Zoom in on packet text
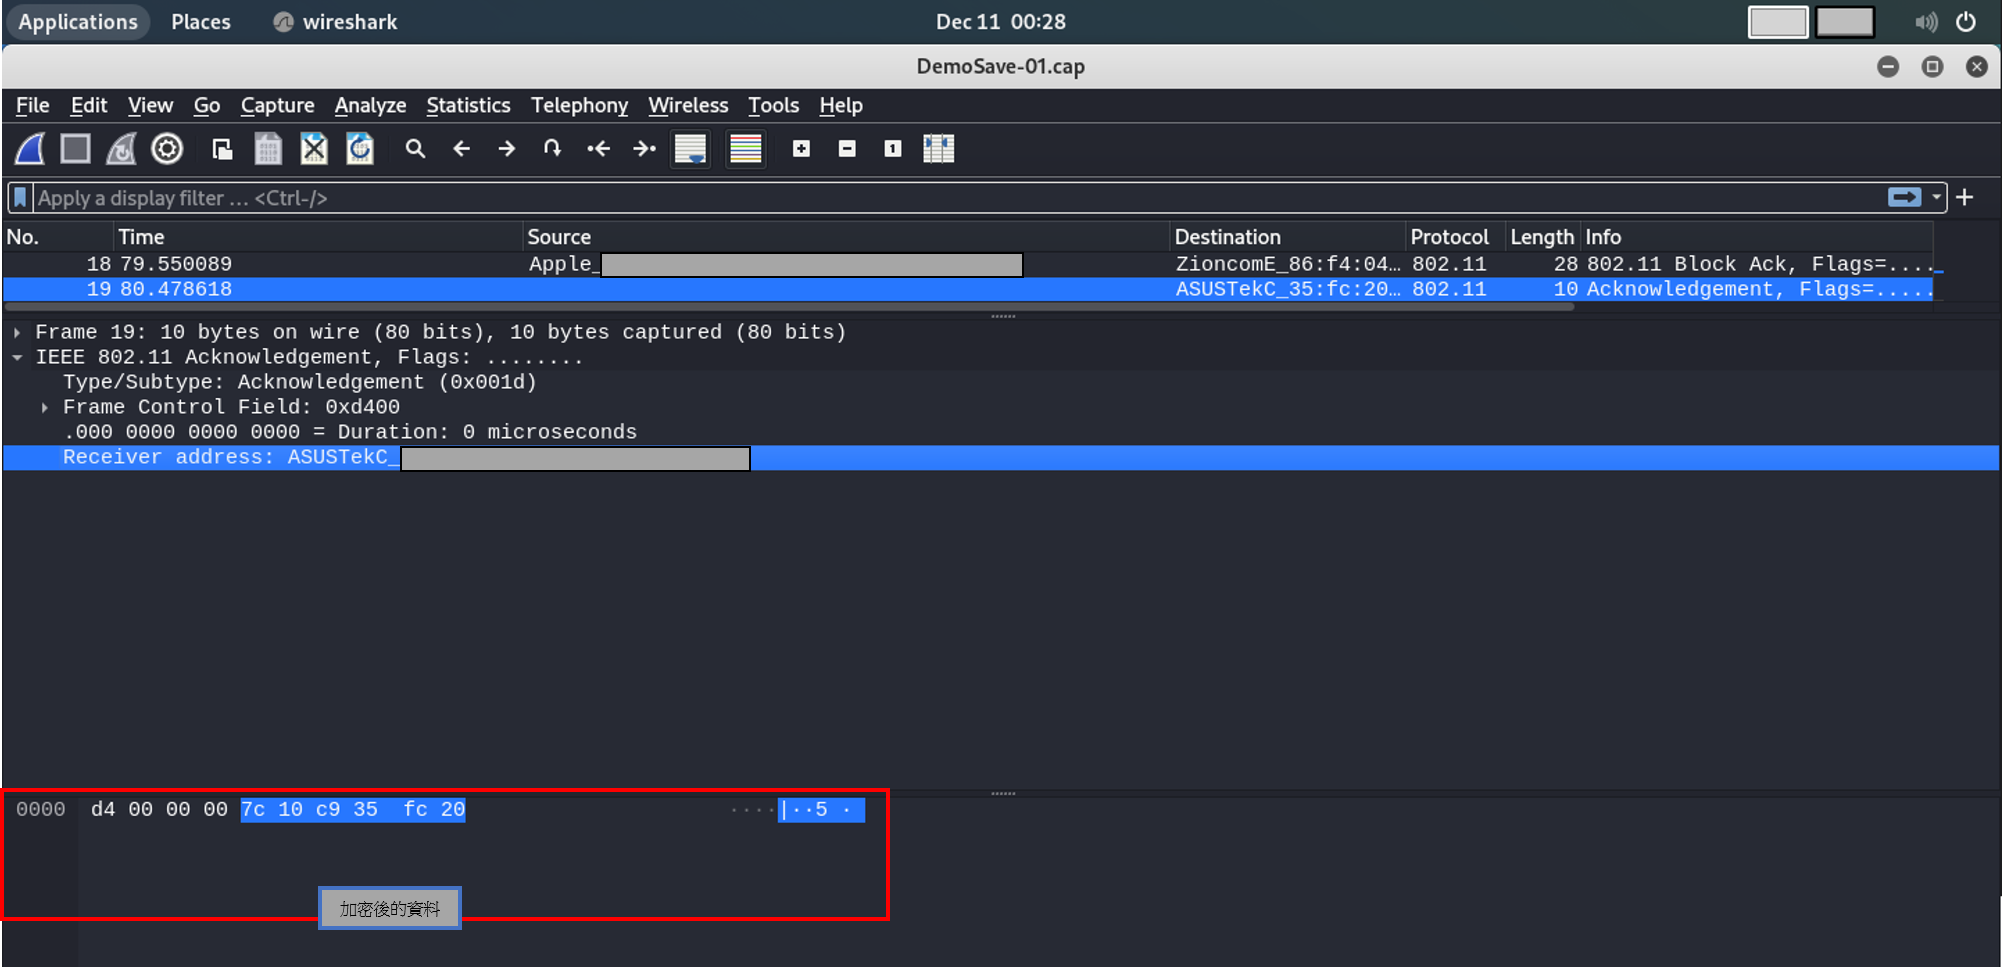Screen dimensions: 2002x967 [x=801, y=149]
